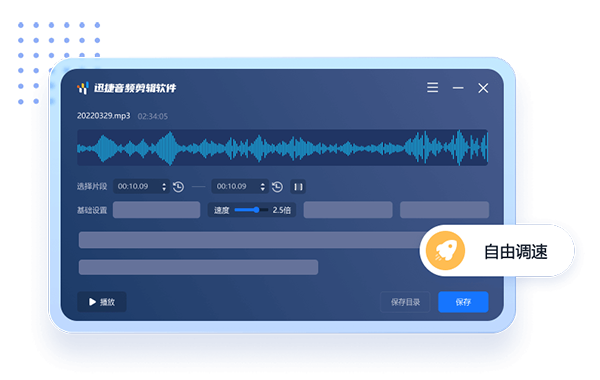This screenshot has width=600, height=380.
Task: Adjust the 速度 speed slider handle
Action: tap(256, 210)
